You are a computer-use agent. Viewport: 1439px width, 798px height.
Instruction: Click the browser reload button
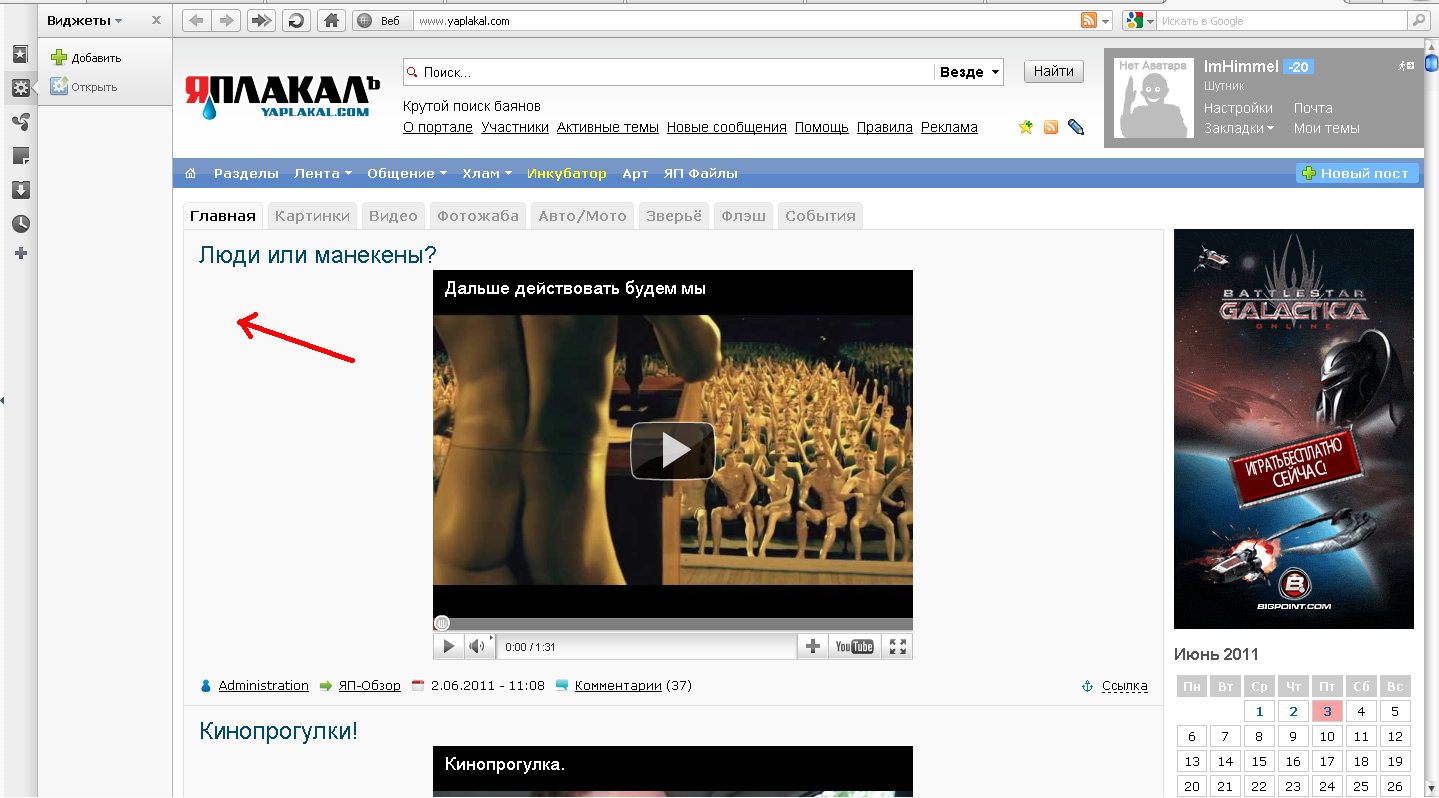296,21
